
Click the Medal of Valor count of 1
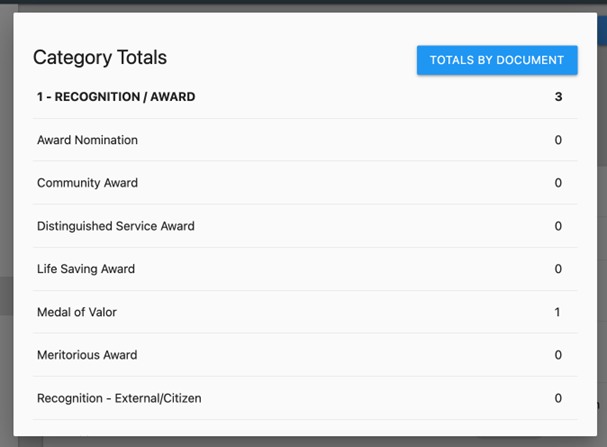tap(558, 312)
